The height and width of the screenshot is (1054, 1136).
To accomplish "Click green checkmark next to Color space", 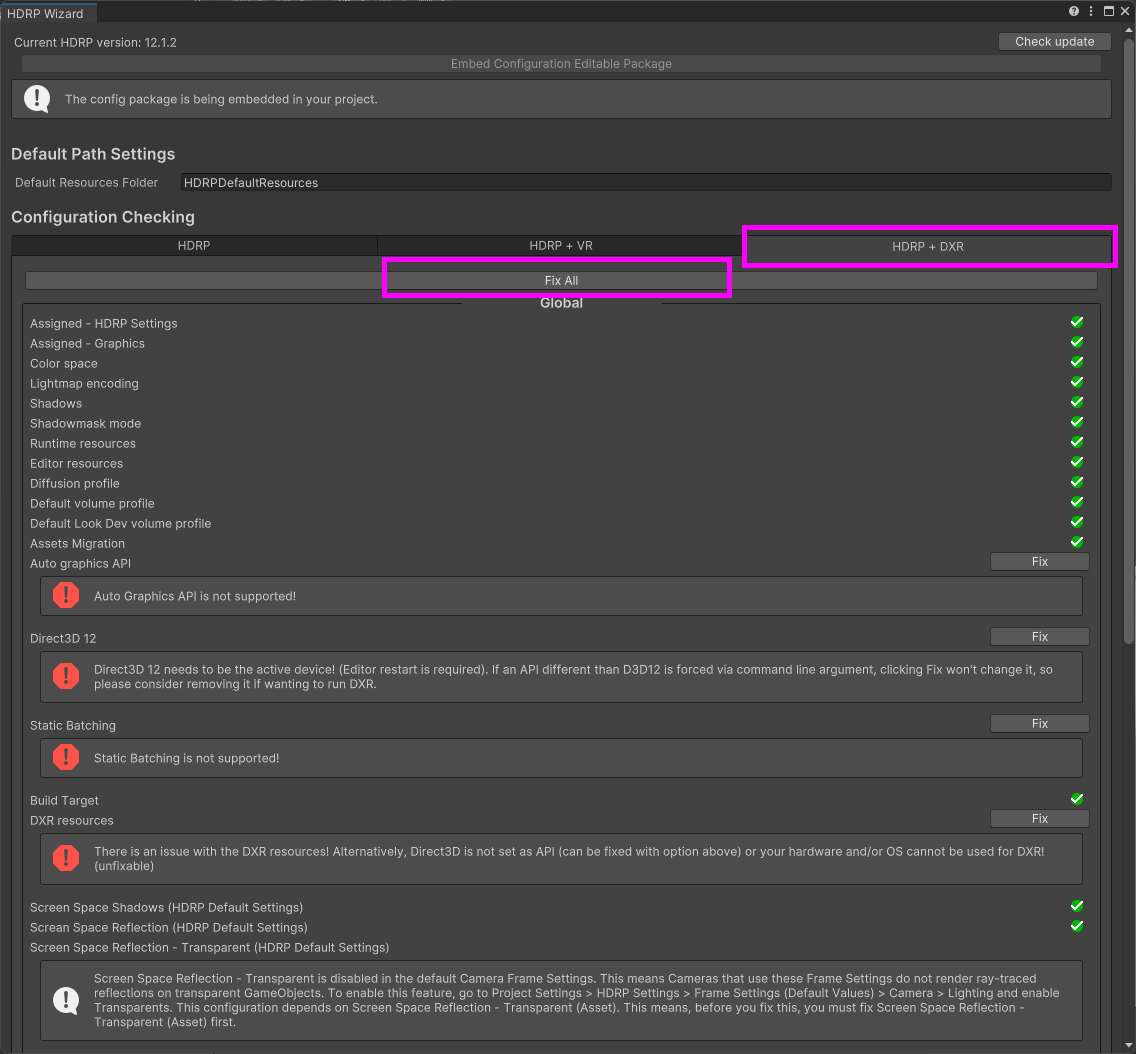I will [1077, 362].
